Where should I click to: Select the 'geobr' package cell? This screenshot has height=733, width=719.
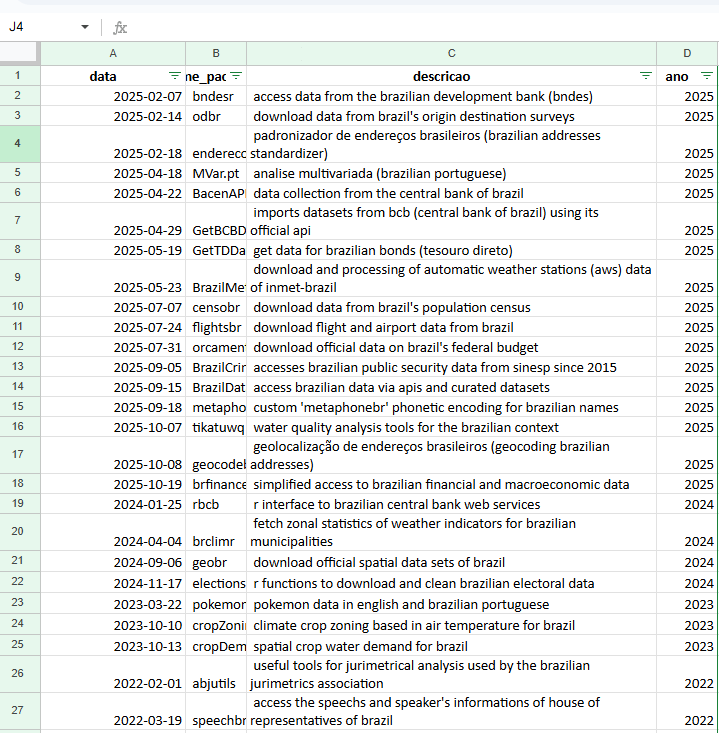(216, 562)
